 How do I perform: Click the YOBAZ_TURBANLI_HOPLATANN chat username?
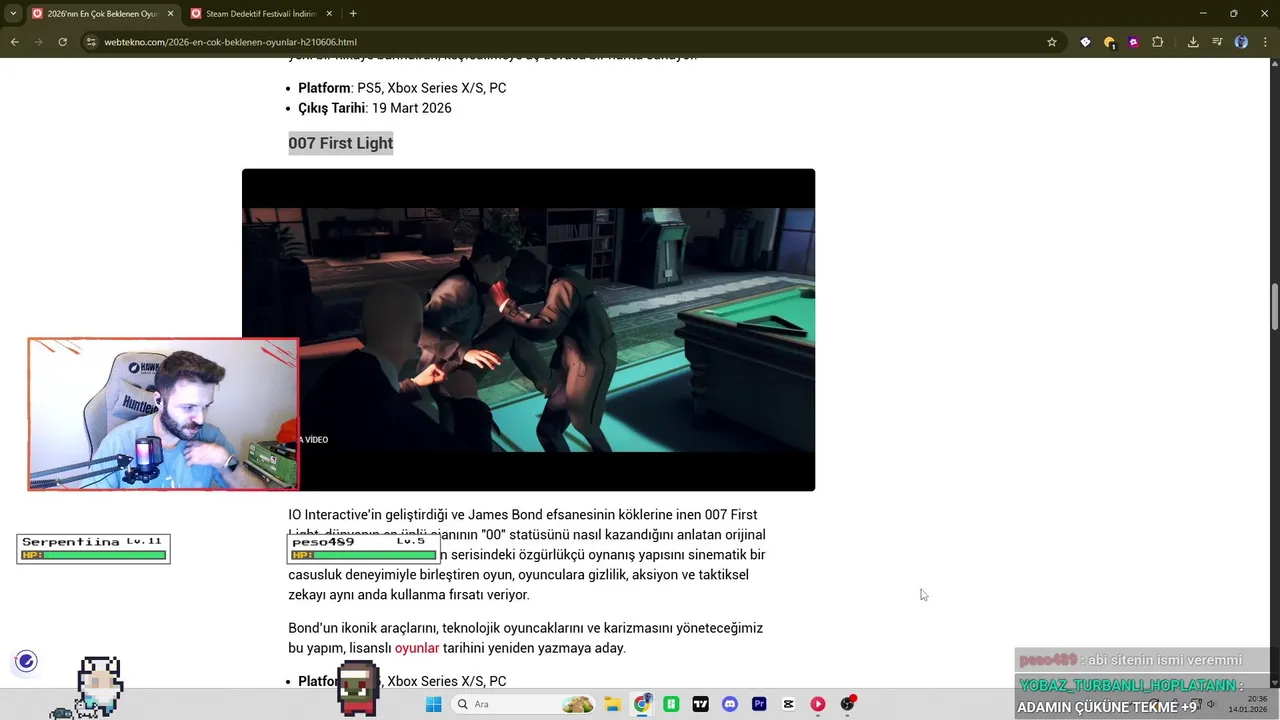[x=1128, y=685]
